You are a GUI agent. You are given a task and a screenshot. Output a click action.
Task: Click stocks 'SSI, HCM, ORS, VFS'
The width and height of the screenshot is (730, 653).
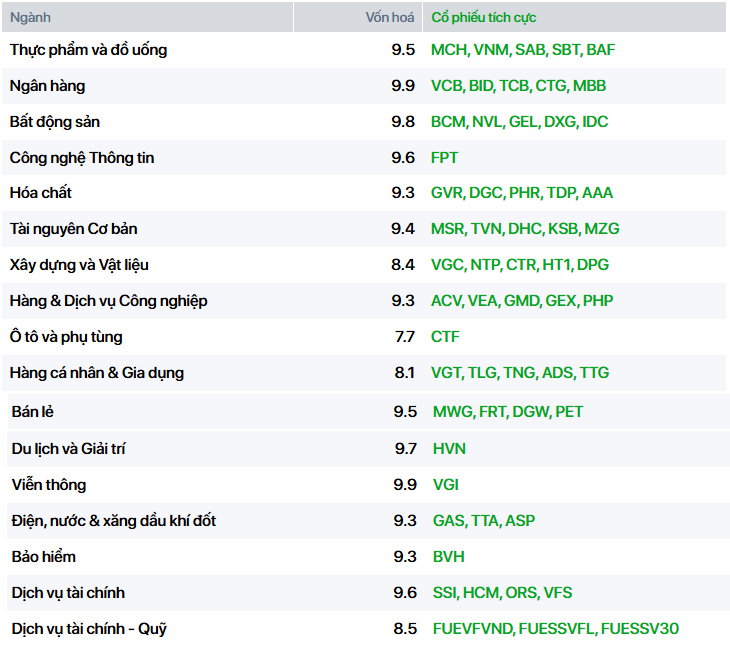tap(502, 592)
